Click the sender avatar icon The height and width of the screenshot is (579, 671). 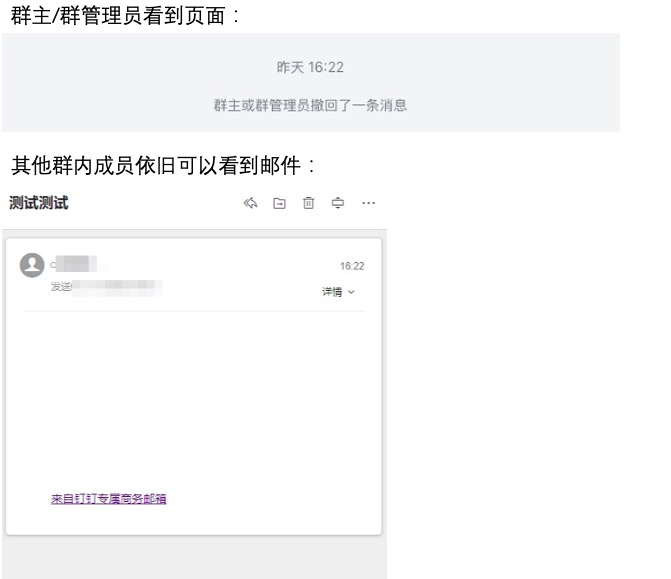tap(32, 265)
